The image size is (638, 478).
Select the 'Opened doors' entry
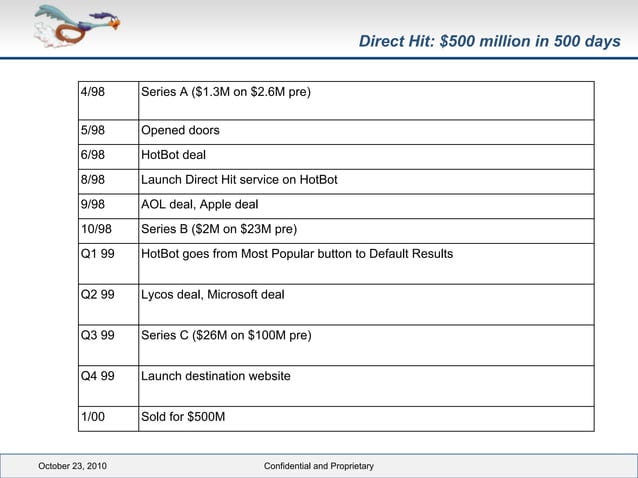pyautogui.click(x=180, y=130)
